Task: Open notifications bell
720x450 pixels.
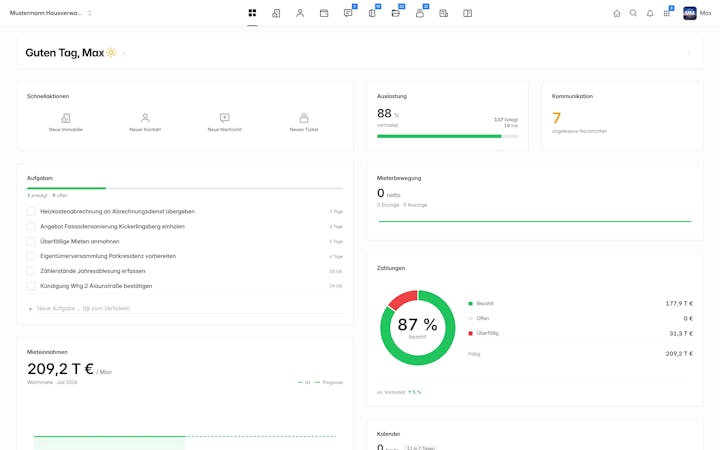Action: coord(650,13)
